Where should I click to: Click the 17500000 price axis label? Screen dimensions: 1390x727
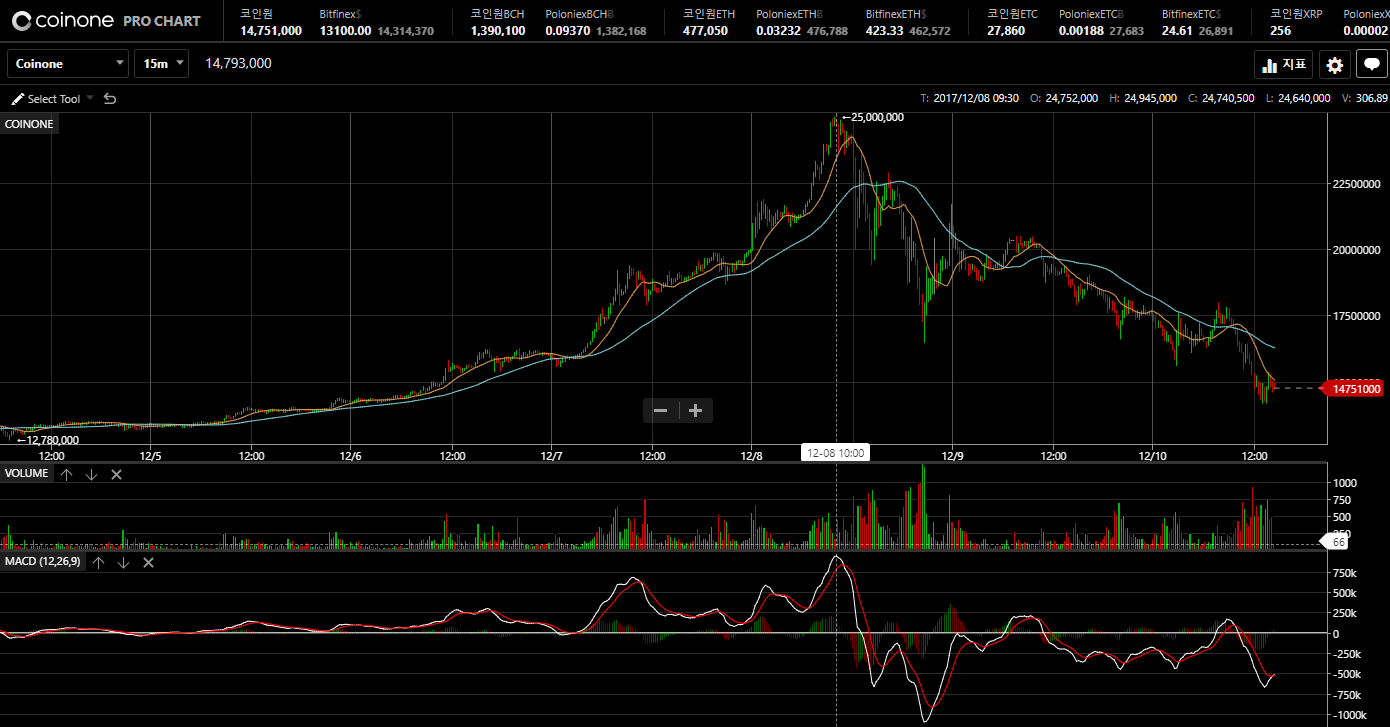pos(1358,316)
